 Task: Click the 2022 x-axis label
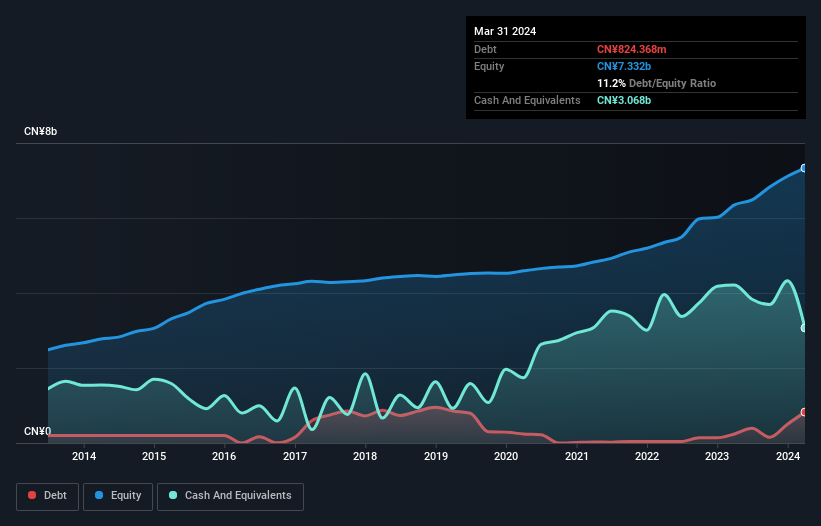(647, 456)
